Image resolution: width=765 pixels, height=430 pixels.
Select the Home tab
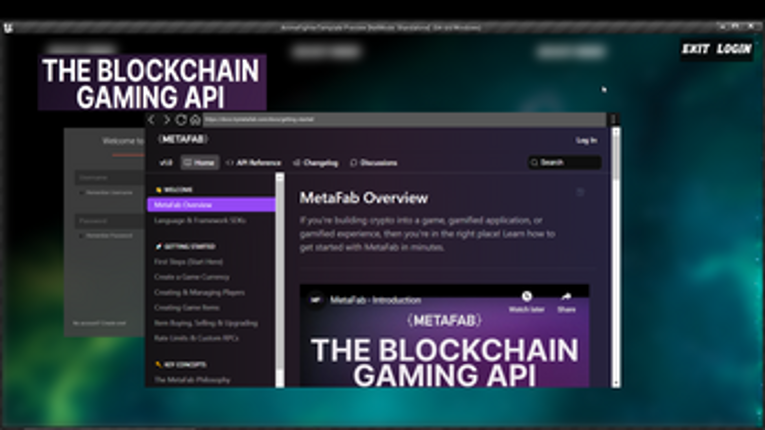200,163
